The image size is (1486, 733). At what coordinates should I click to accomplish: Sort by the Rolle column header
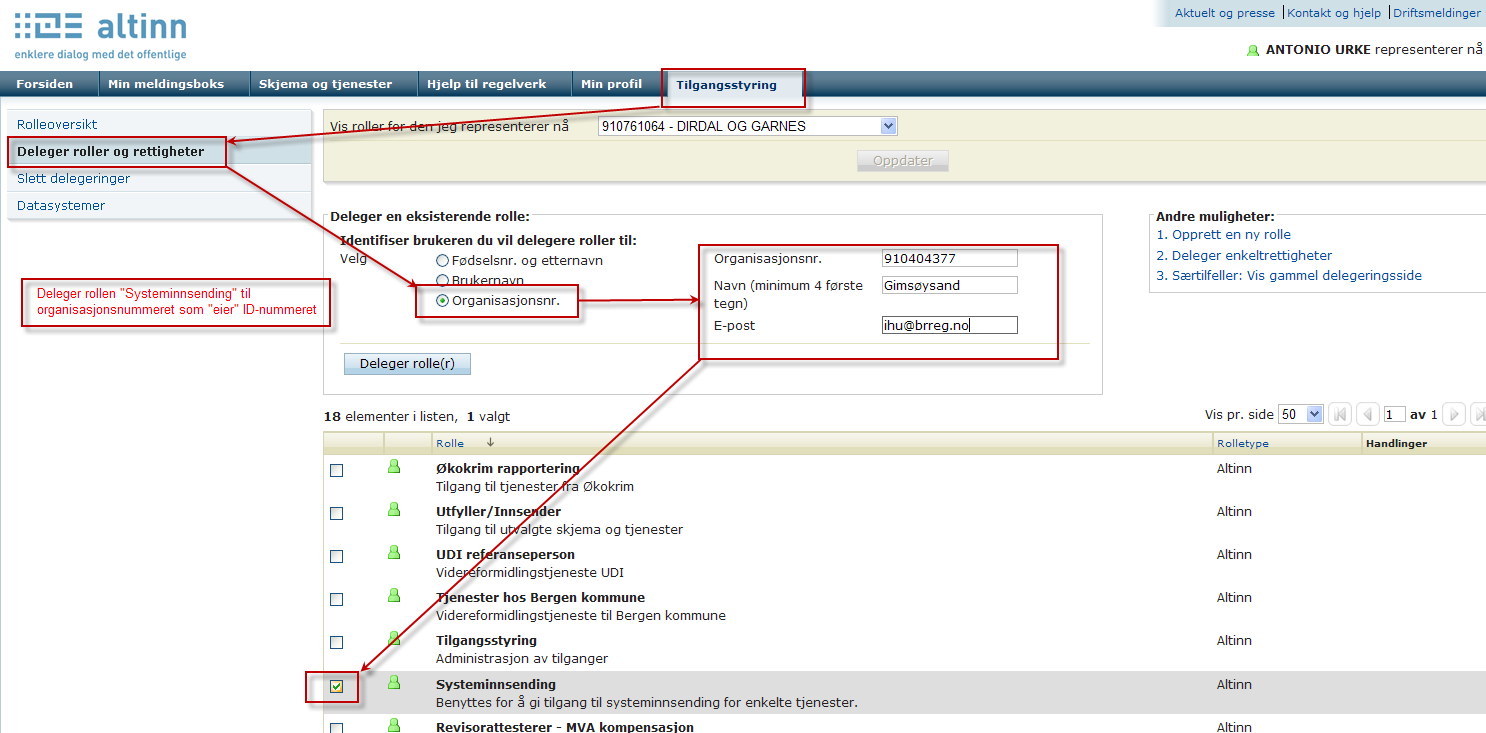[x=450, y=443]
